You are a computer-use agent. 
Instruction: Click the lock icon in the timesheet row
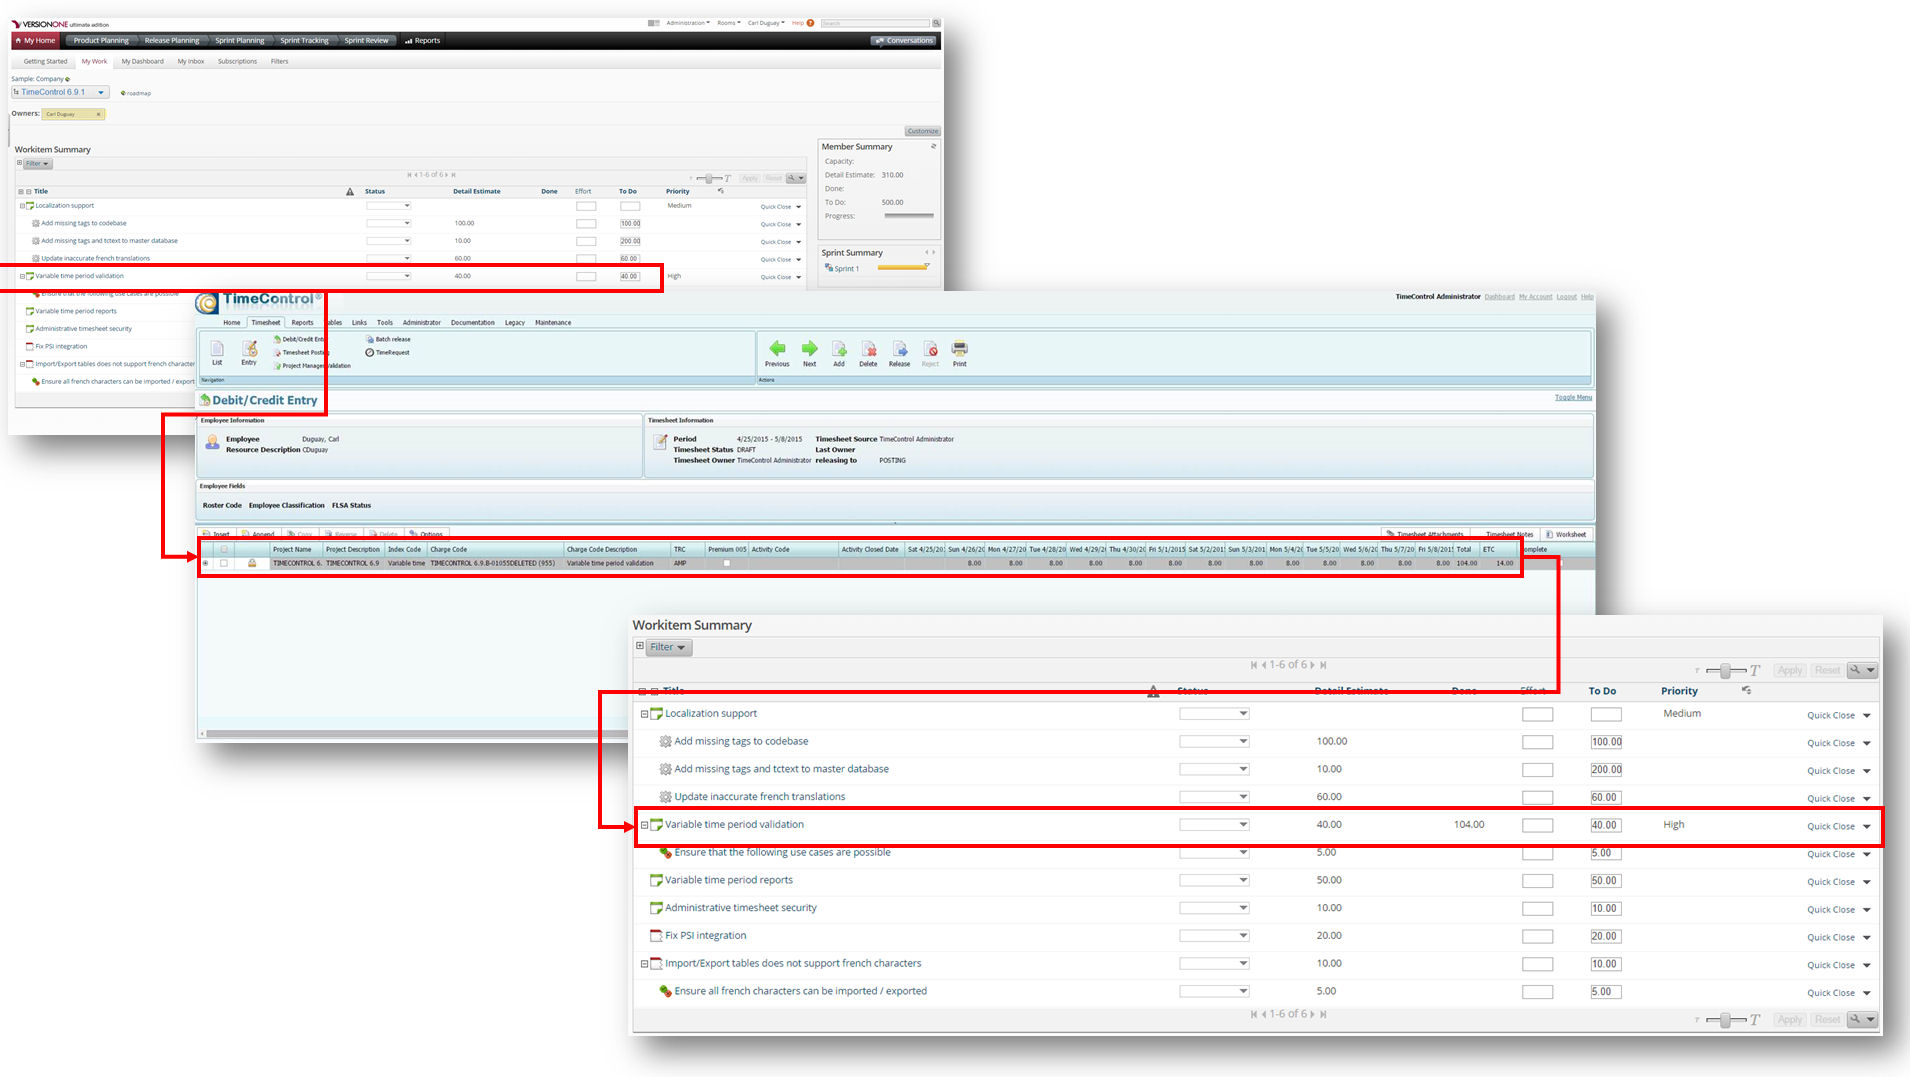252,563
